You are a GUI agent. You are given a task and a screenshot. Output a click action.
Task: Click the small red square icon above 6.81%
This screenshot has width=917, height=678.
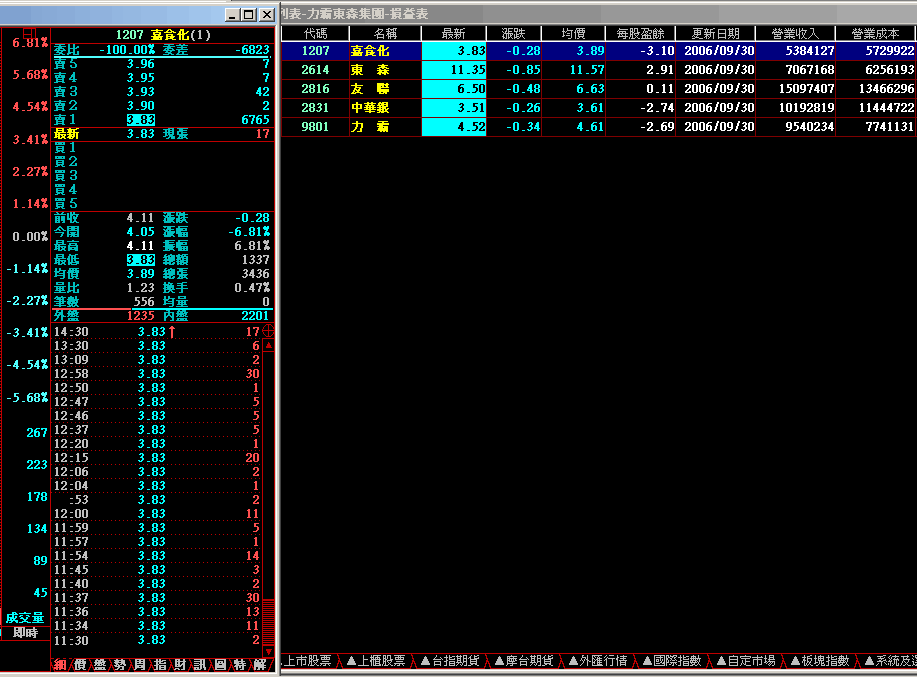pyautogui.click(x=29, y=33)
